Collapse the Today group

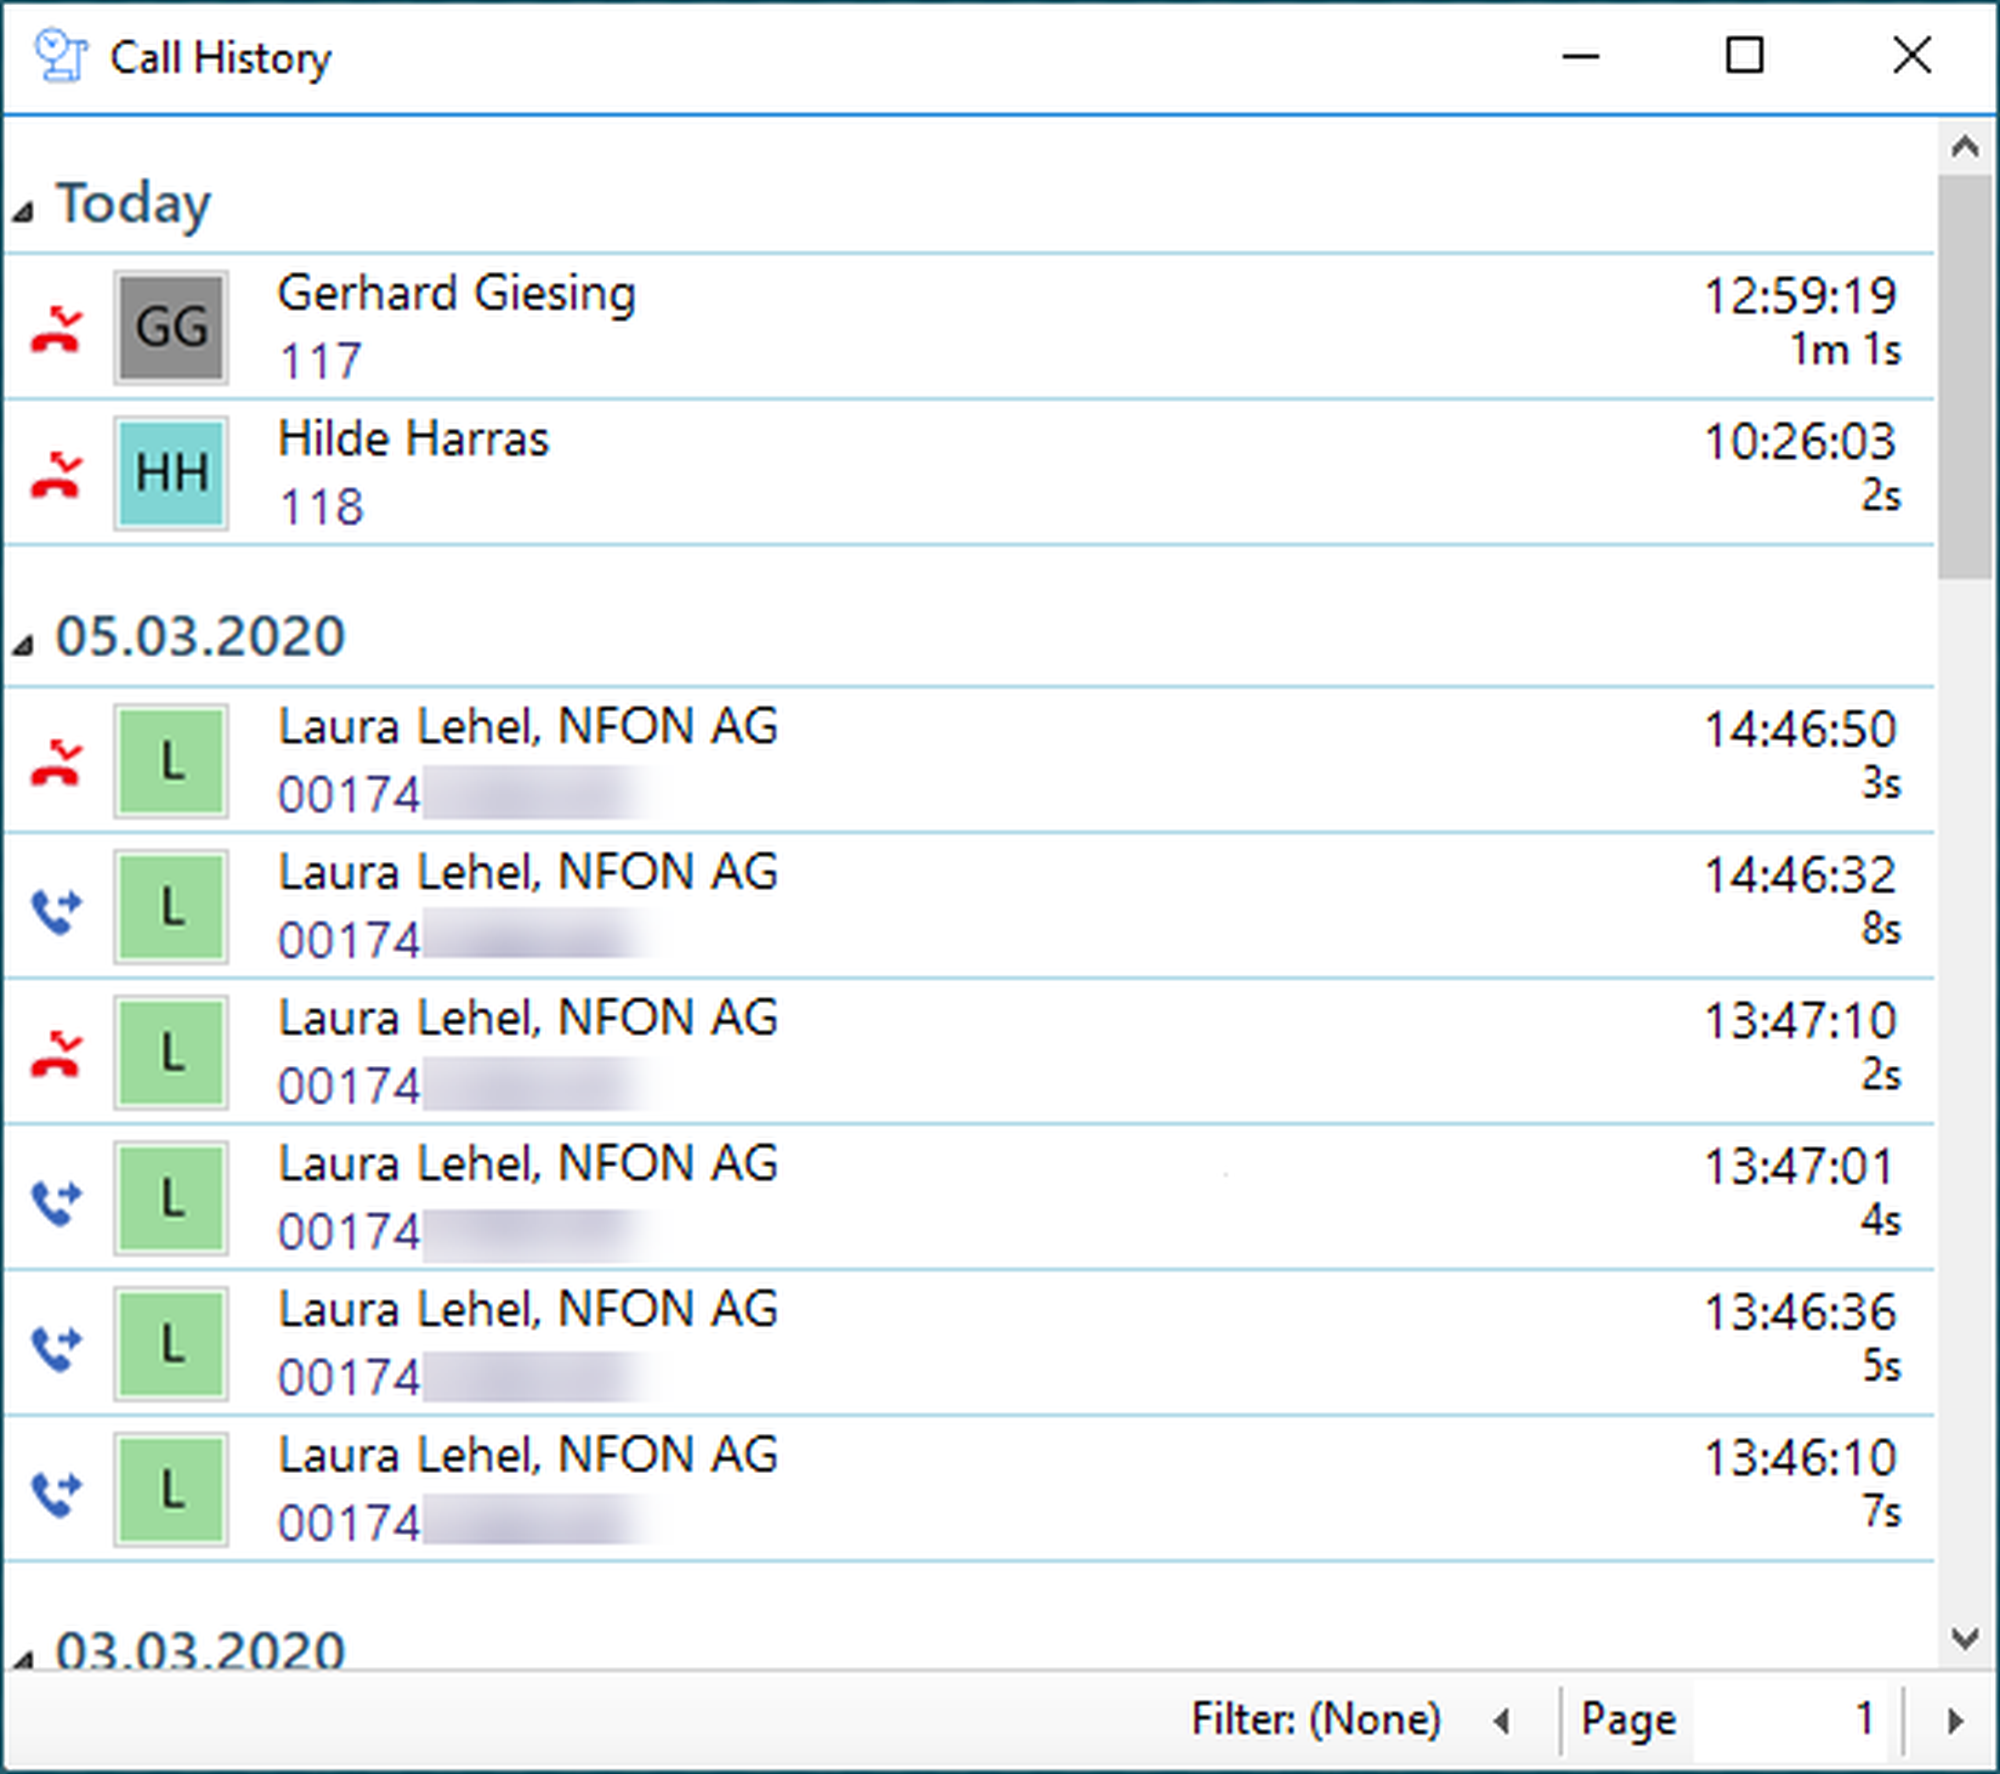coord(23,211)
